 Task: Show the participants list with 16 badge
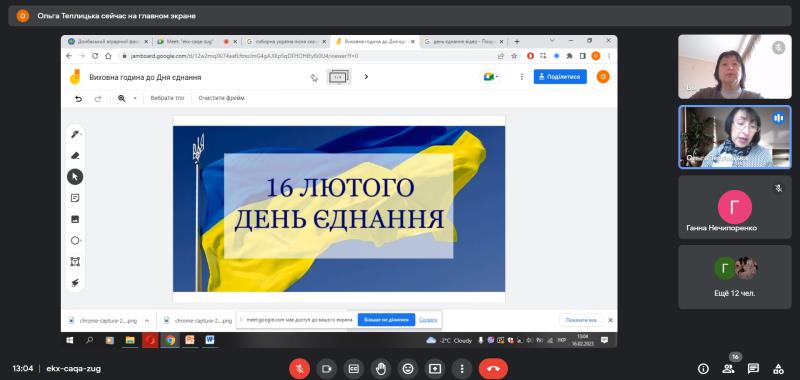[x=728, y=368]
